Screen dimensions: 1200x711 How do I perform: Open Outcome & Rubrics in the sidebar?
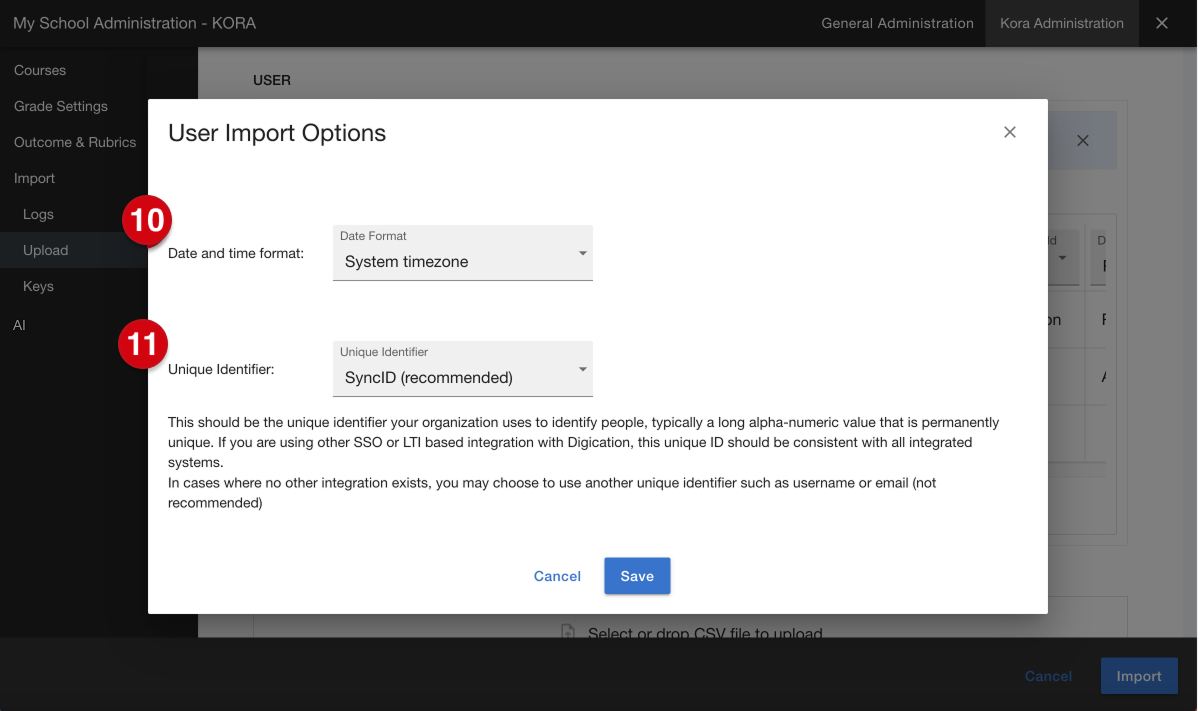pos(75,142)
